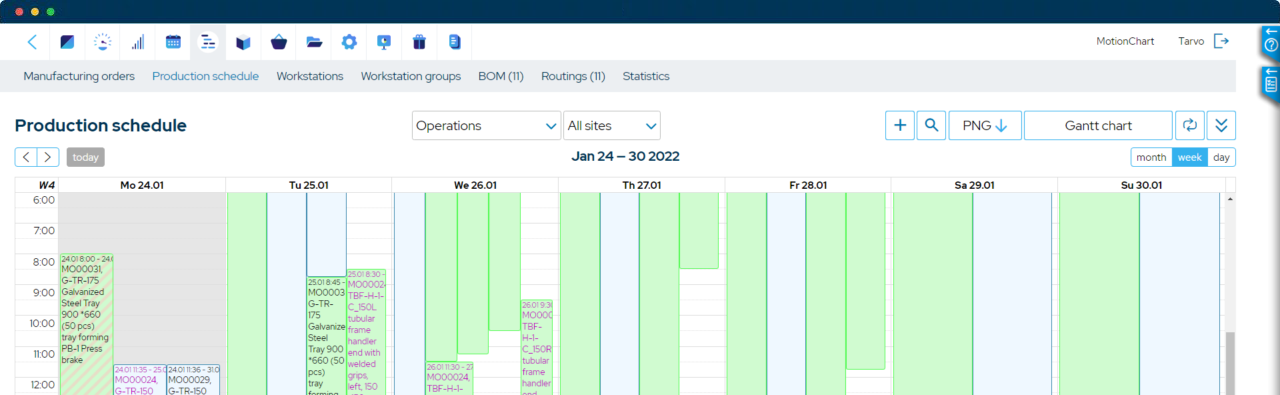
Task: Open the calendar module icon
Action: [173, 42]
